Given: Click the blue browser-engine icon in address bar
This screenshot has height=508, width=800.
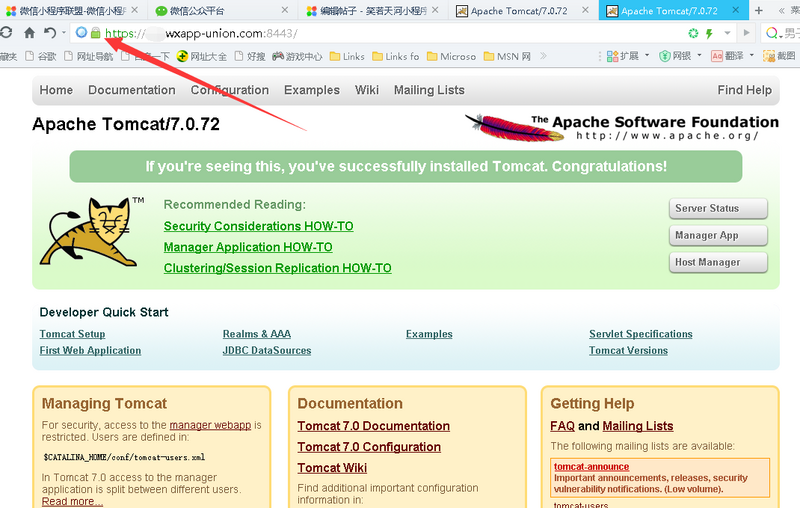Looking at the screenshot, I should [x=81, y=33].
